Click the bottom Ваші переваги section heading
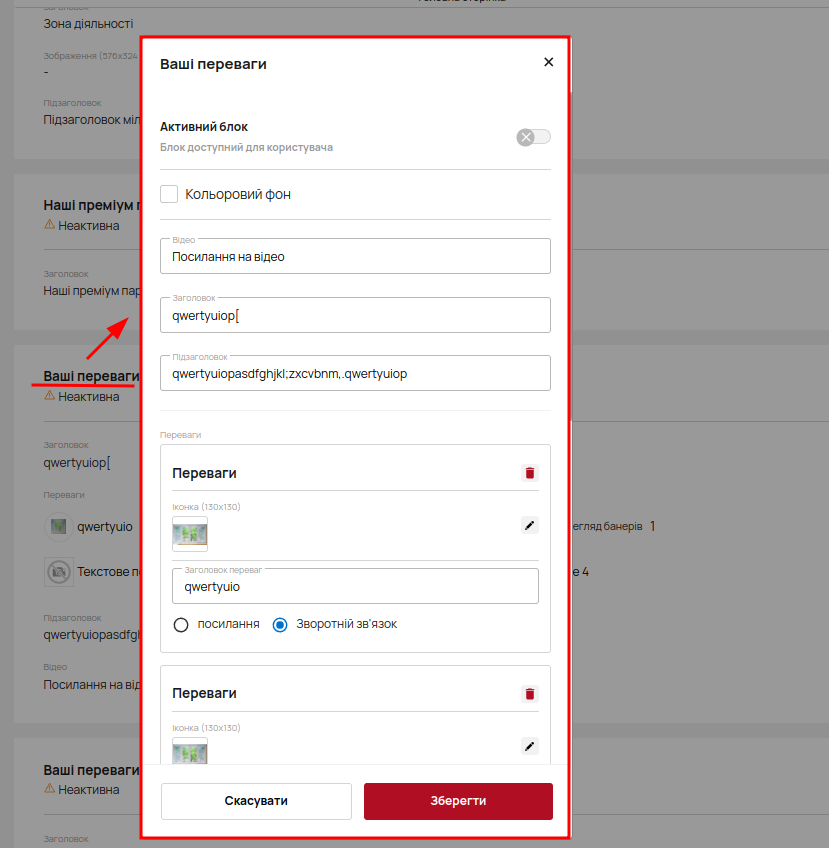This screenshot has width=829, height=848. [91, 770]
